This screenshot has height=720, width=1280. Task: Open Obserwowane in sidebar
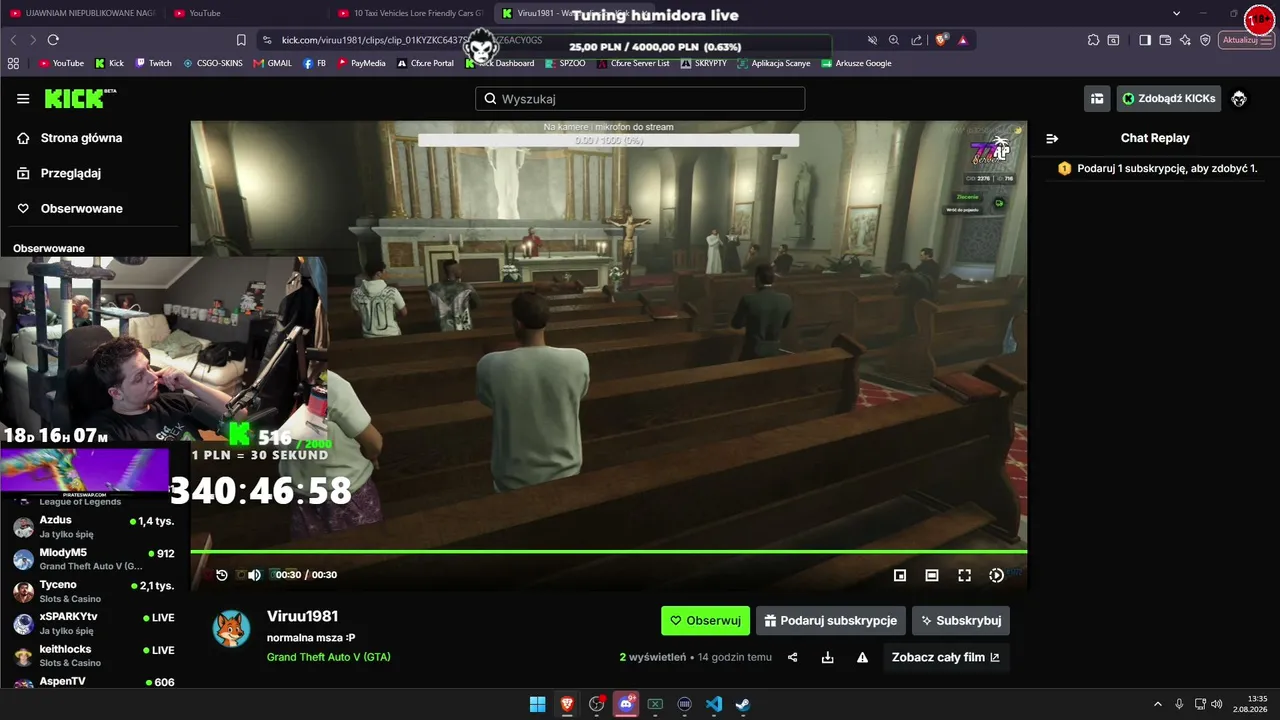[x=70, y=208]
